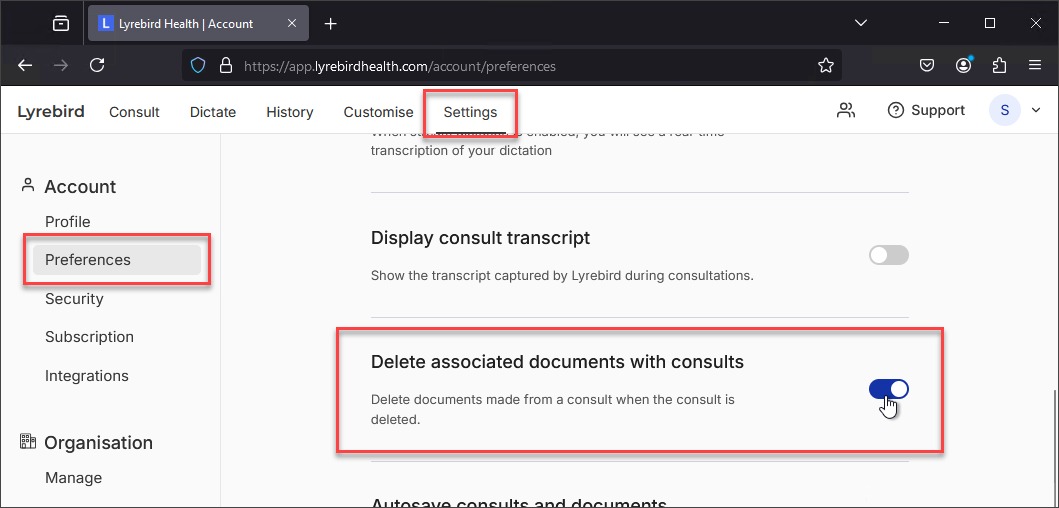Open the Dictate tab

213,112
